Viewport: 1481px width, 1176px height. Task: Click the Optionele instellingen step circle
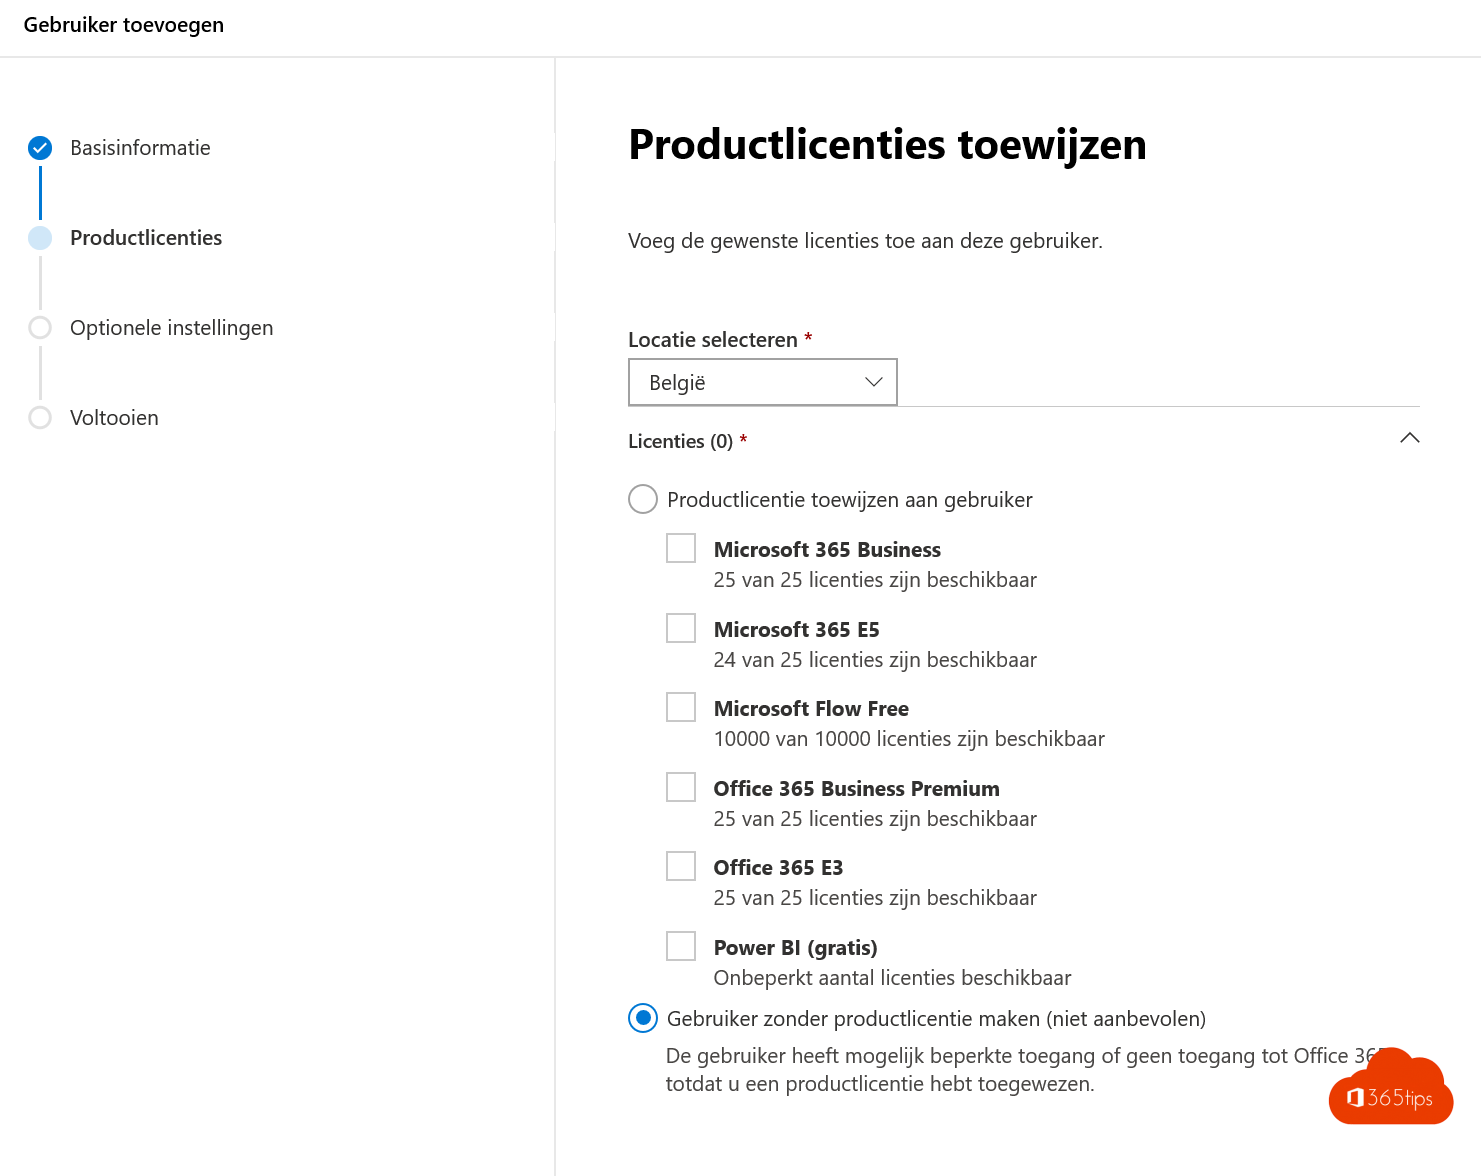tap(40, 328)
